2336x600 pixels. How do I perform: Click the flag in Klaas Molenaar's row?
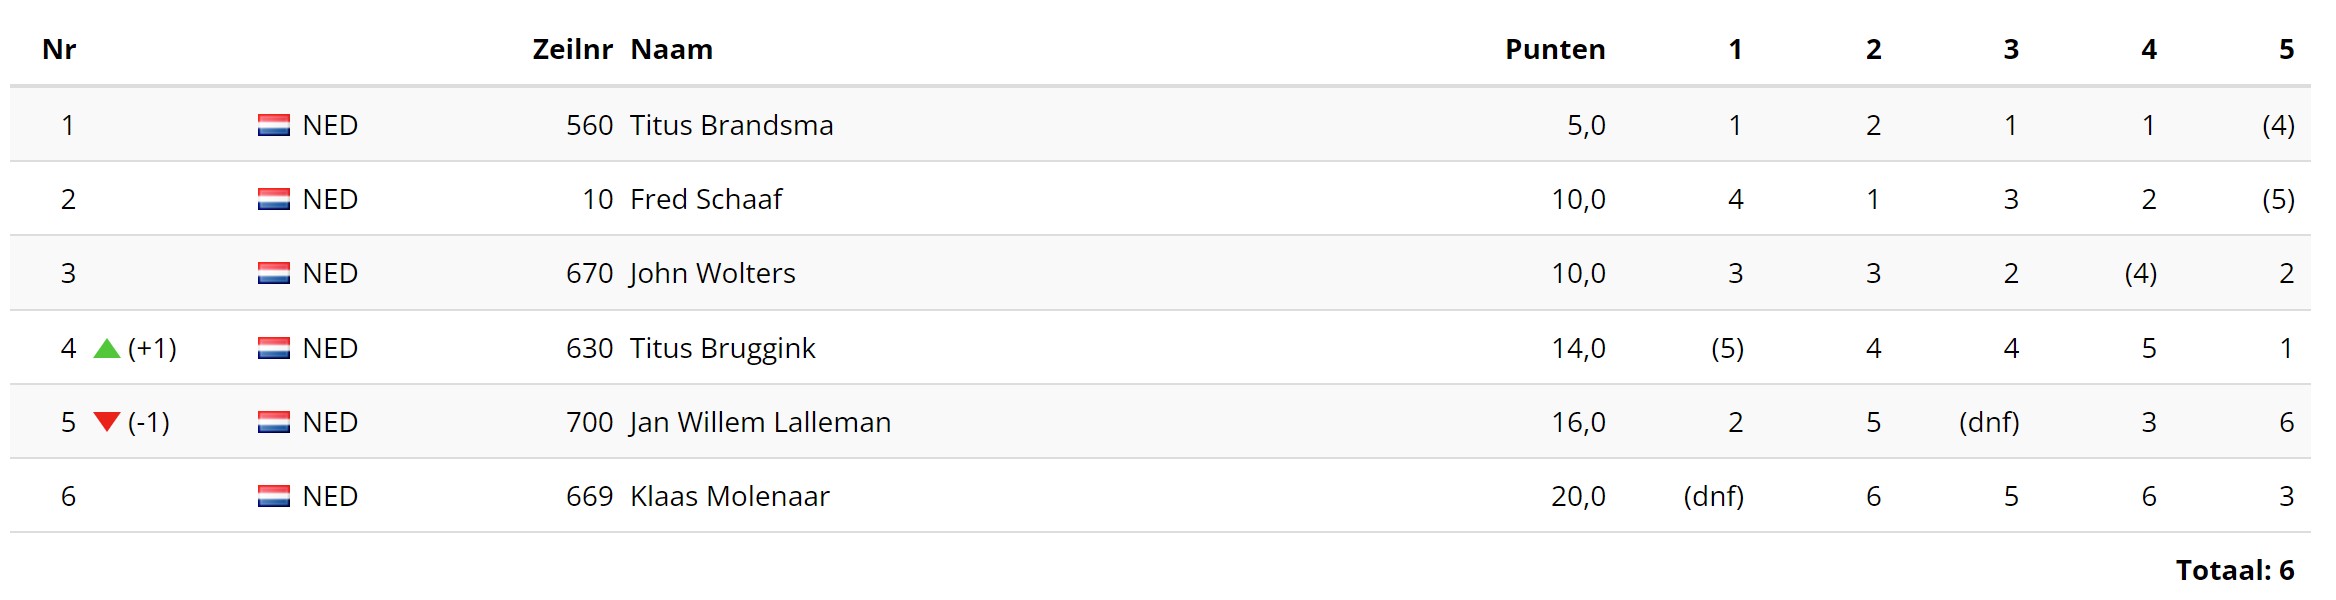(273, 496)
